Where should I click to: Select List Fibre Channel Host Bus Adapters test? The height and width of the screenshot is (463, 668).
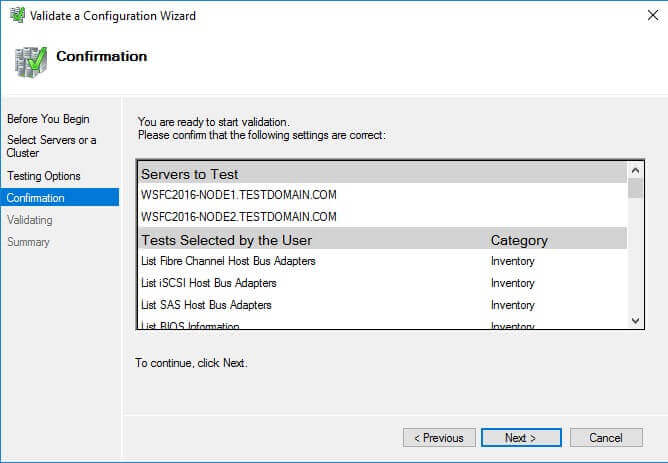[228, 261]
